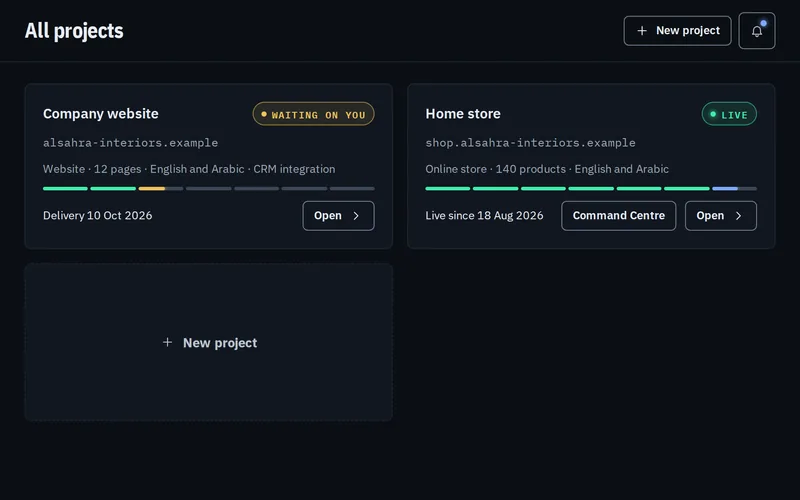Click Home store progress bar
The image size is (800, 500).
coord(591,188)
